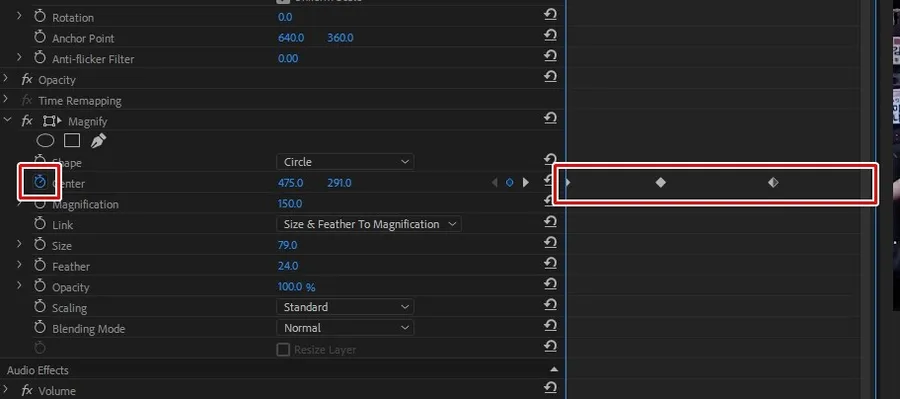The width and height of the screenshot is (900, 399).
Task: Click the Magnification value 150.0
Action: (290, 204)
